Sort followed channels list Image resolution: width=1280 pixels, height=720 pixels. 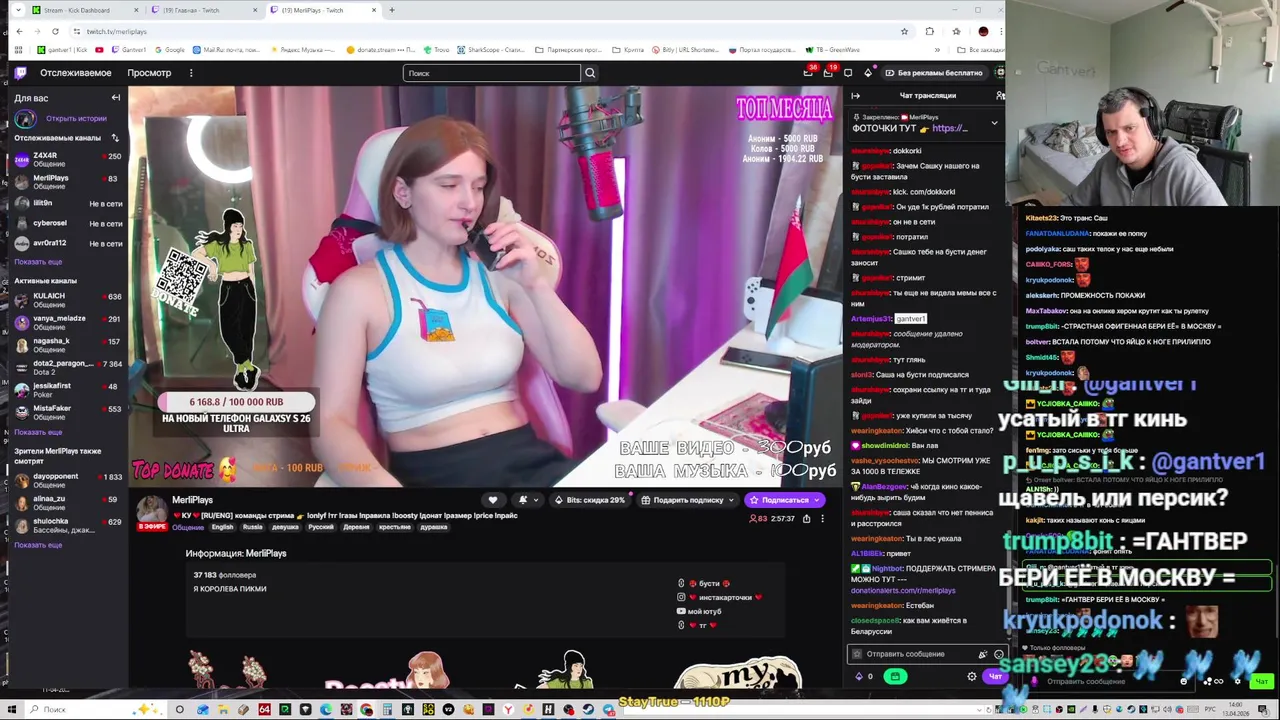click(115, 138)
